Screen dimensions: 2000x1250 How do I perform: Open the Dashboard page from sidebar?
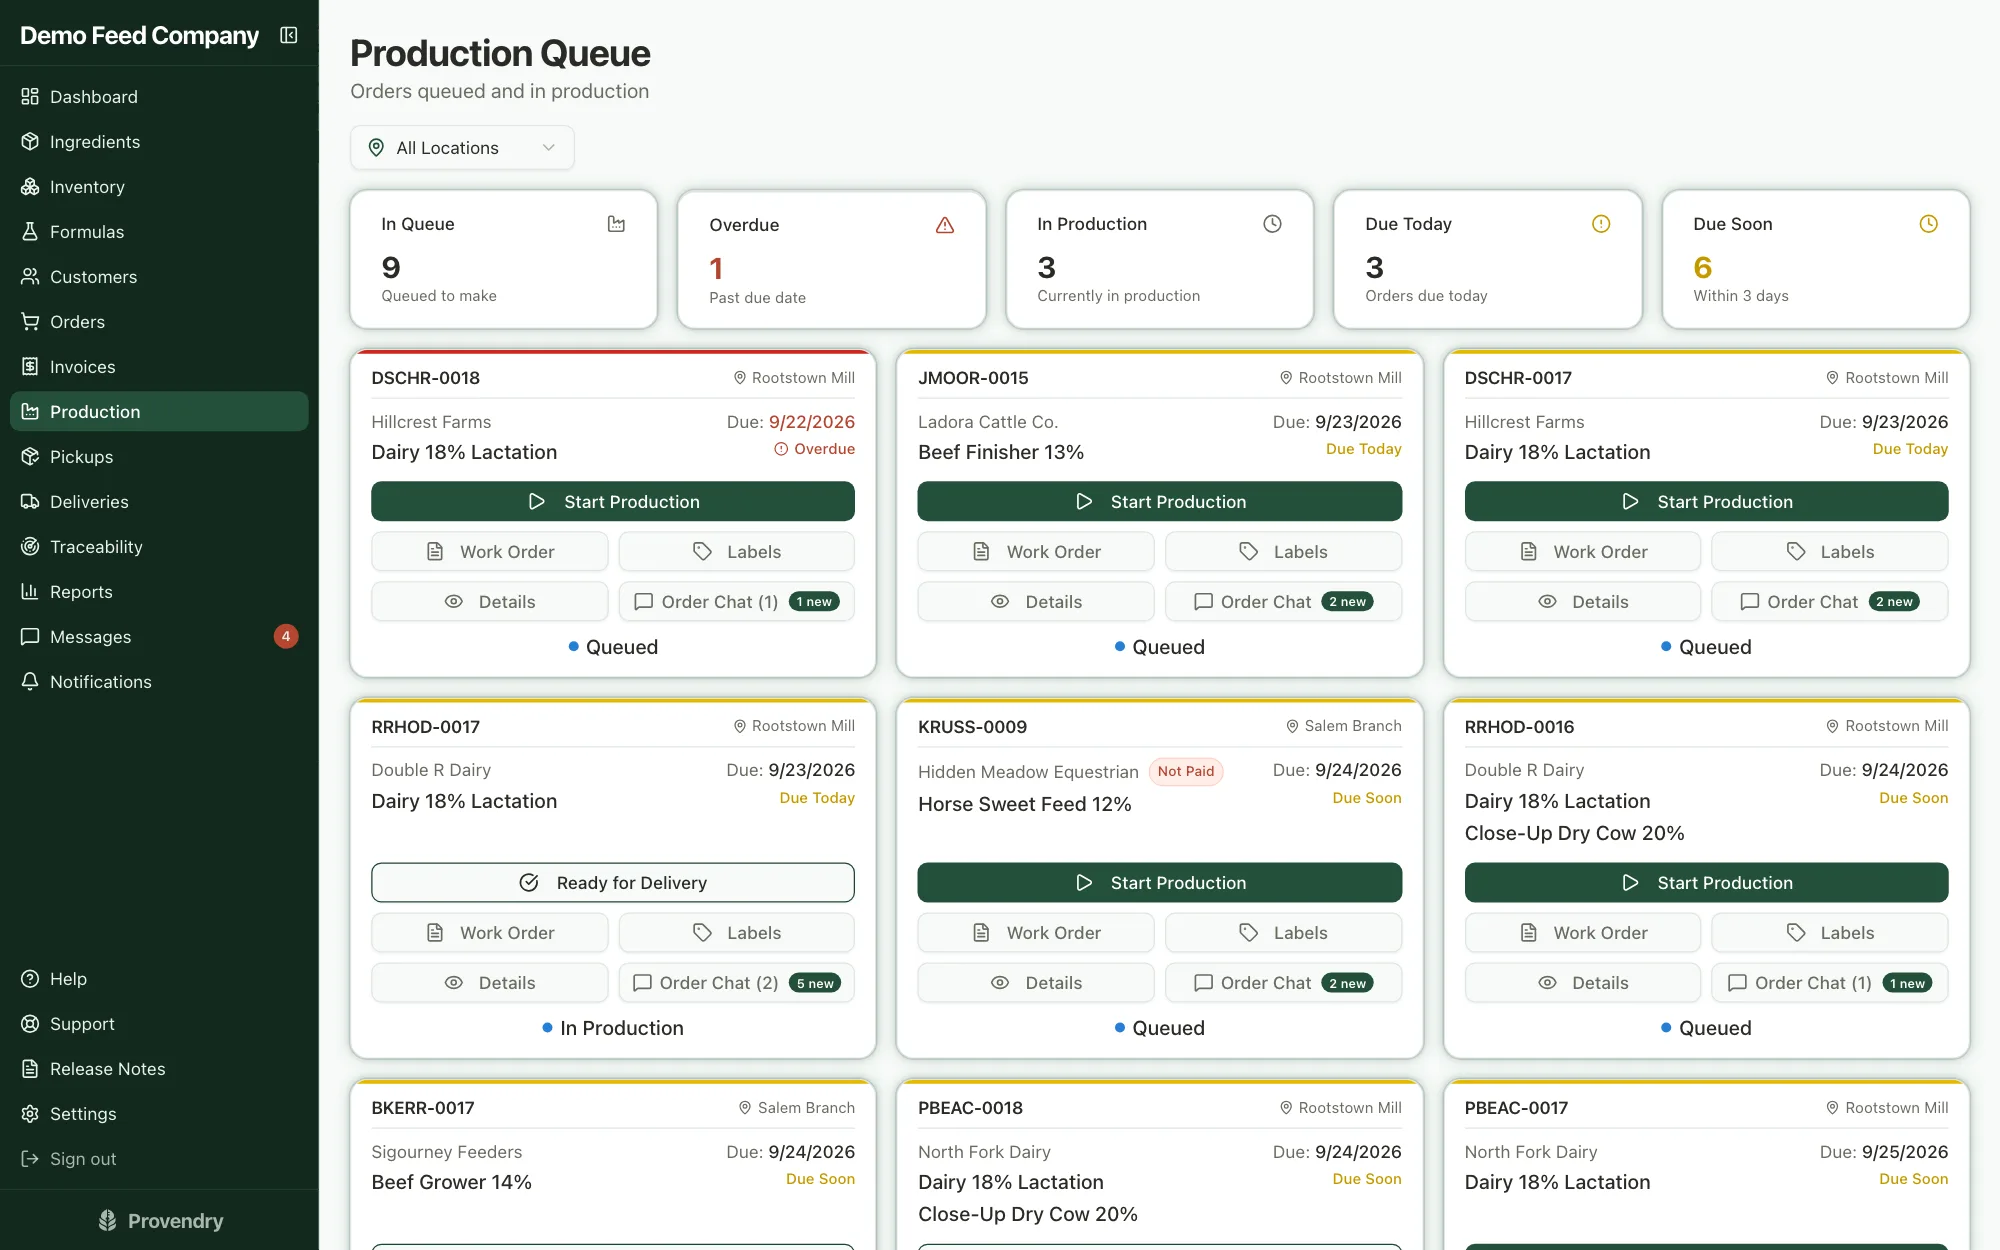click(159, 97)
